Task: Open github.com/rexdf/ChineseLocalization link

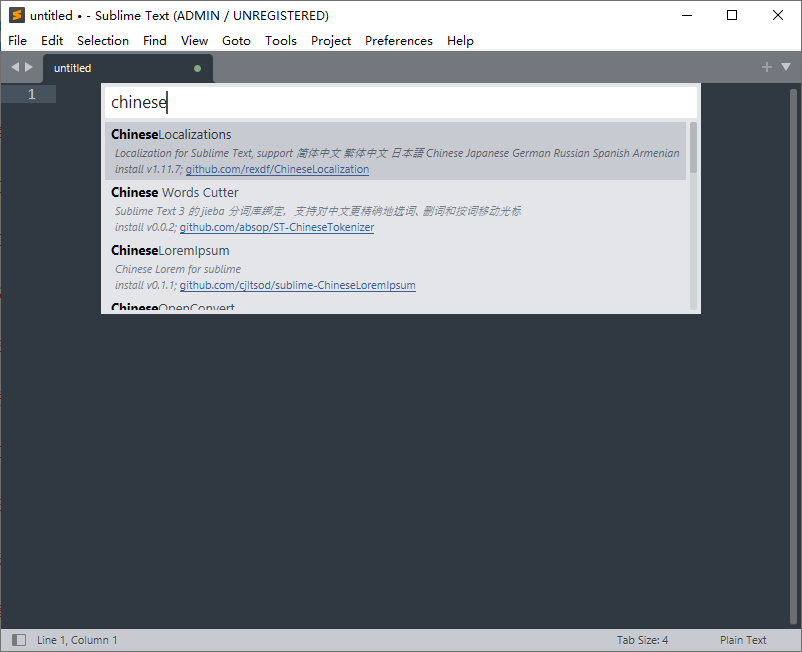Action: tap(277, 169)
